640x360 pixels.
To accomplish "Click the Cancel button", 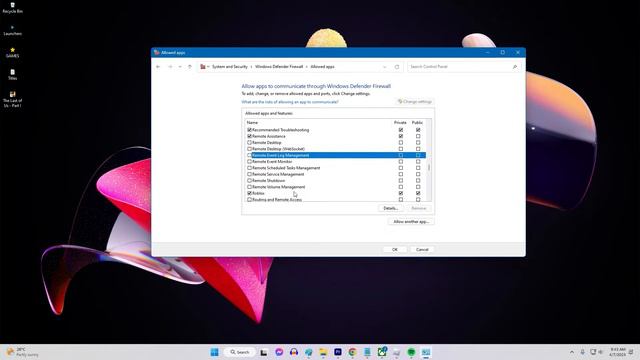I will click(x=422, y=249).
